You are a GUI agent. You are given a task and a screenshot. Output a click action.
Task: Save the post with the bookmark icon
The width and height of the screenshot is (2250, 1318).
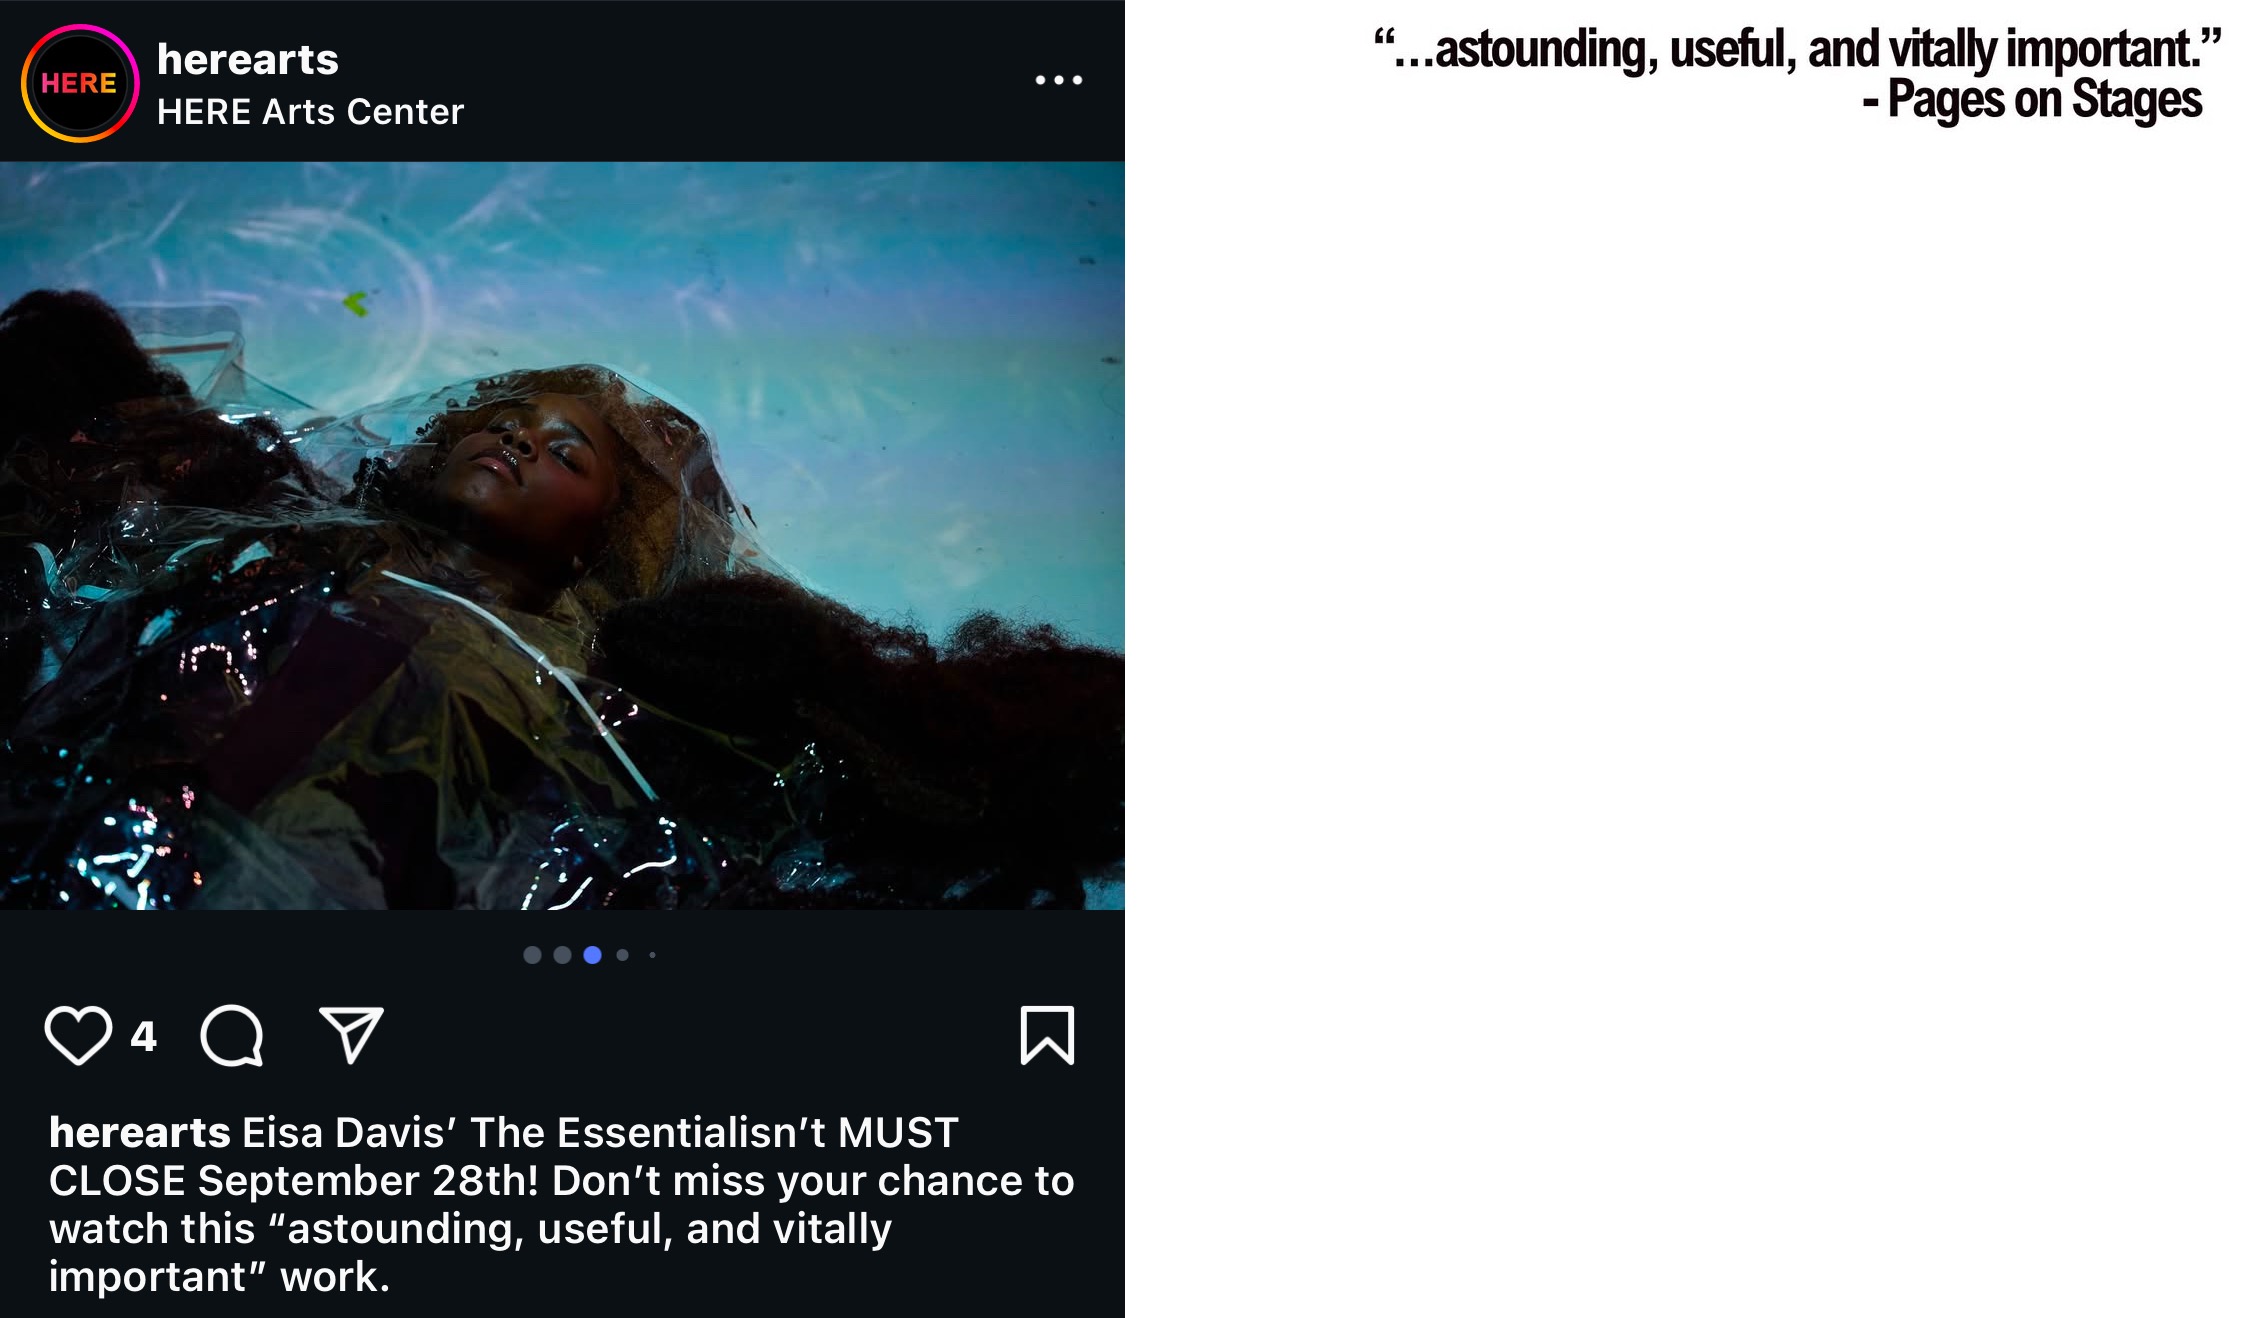click(x=1047, y=1035)
